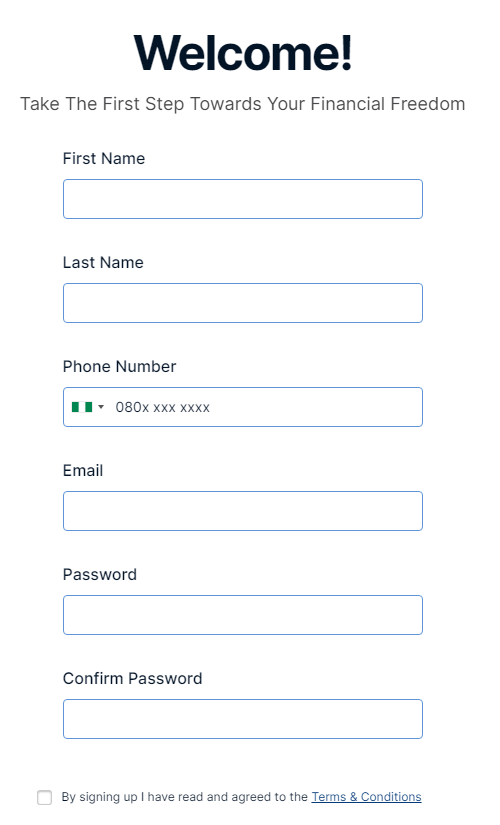The width and height of the screenshot is (500, 825).
Task: Click the Email field label
Action: click(x=83, y=470)
